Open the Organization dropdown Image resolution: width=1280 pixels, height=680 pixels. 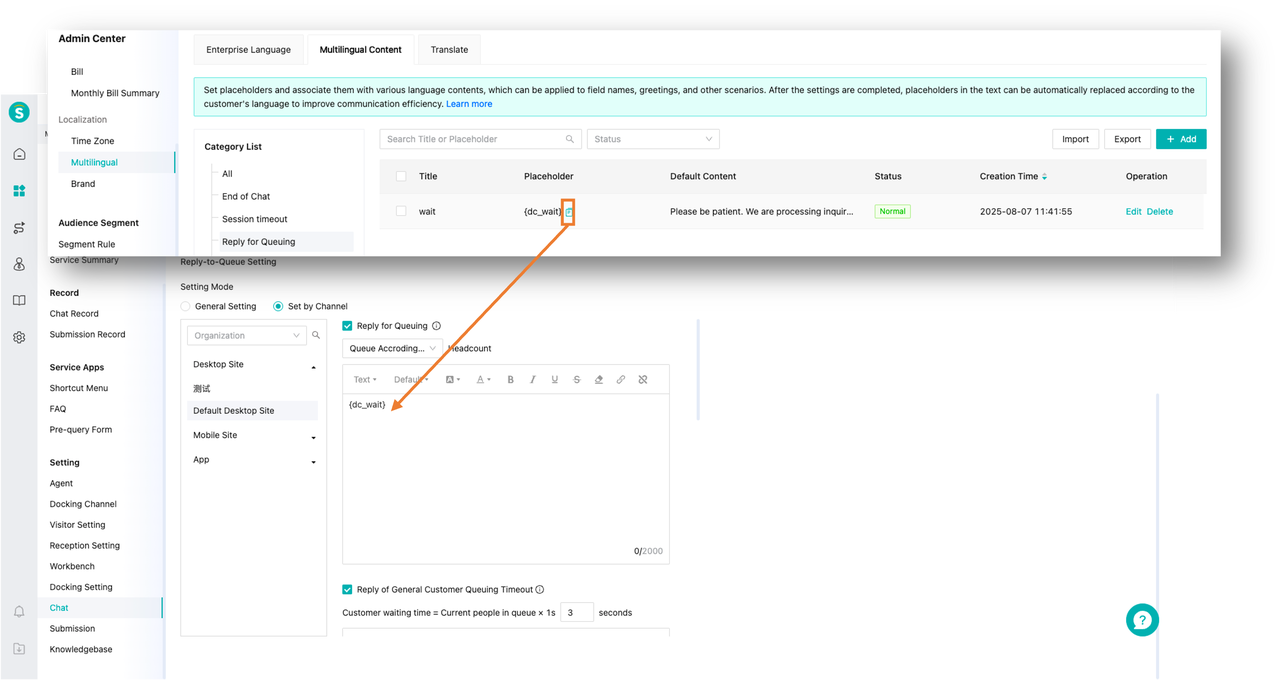point(246,336)
